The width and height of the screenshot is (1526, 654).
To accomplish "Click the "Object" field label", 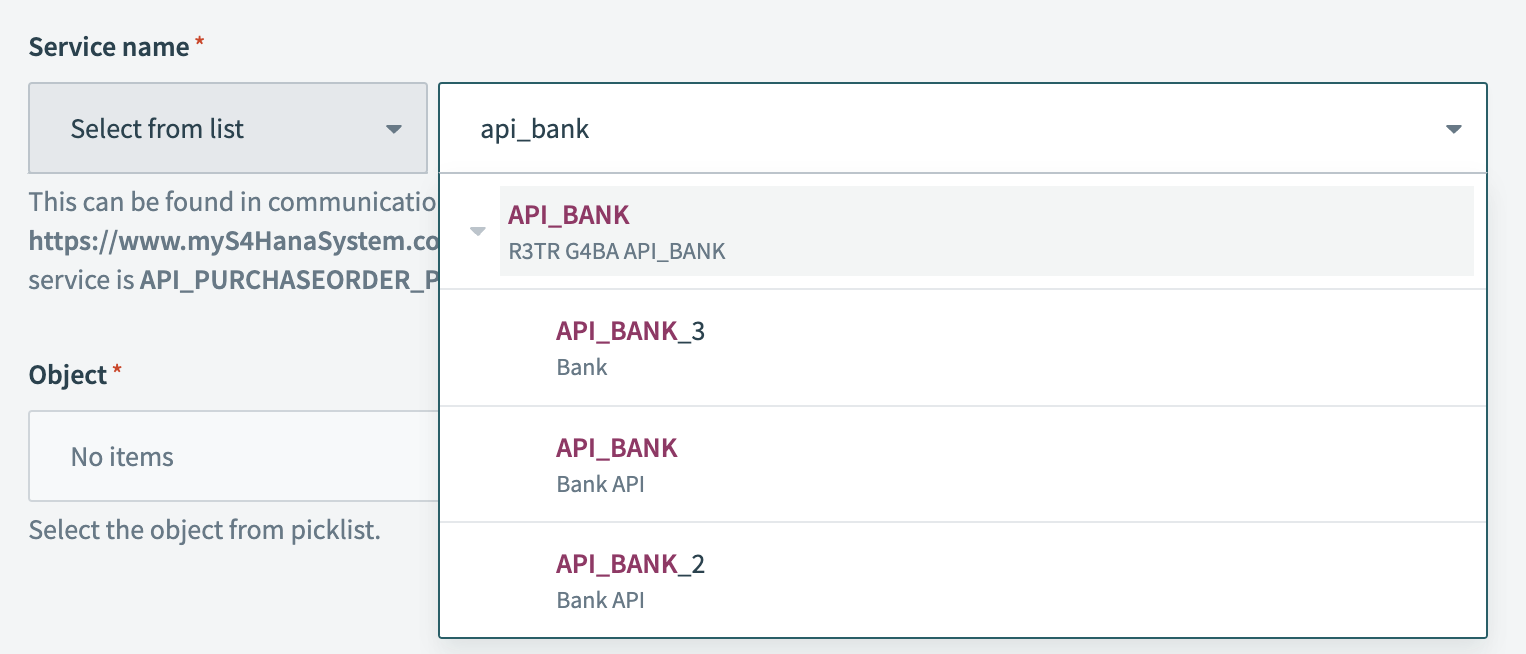I will tap(68, 375).
